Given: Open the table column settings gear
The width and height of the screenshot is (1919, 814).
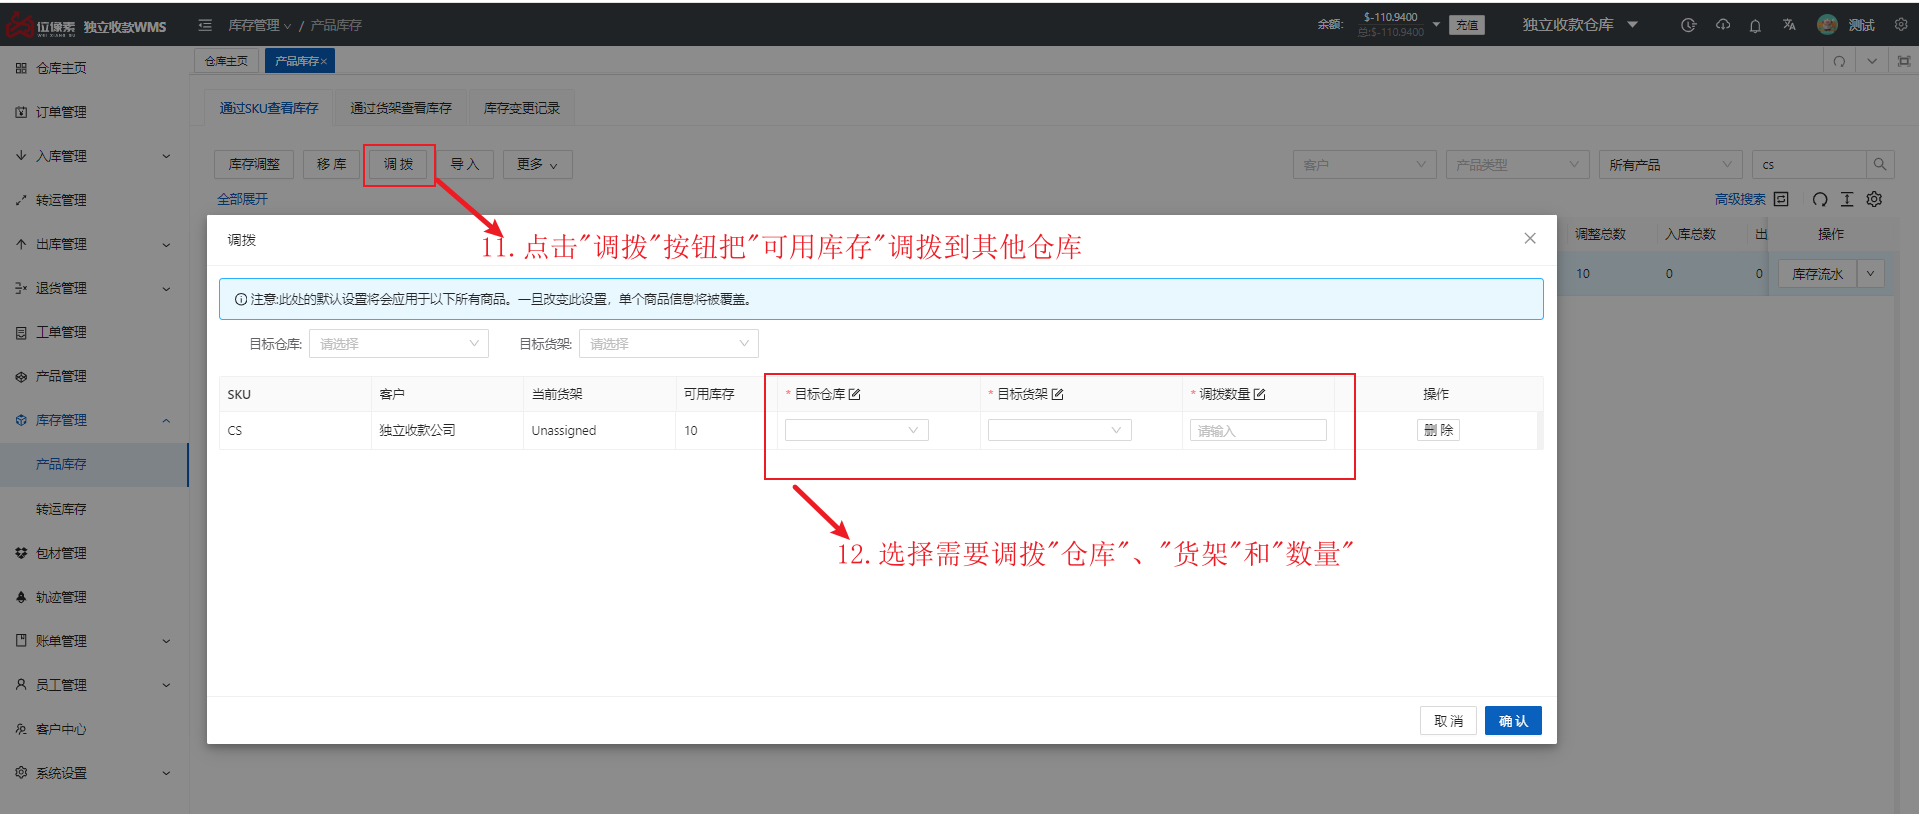Looking at the screenshot, I should coord(1874,199).
